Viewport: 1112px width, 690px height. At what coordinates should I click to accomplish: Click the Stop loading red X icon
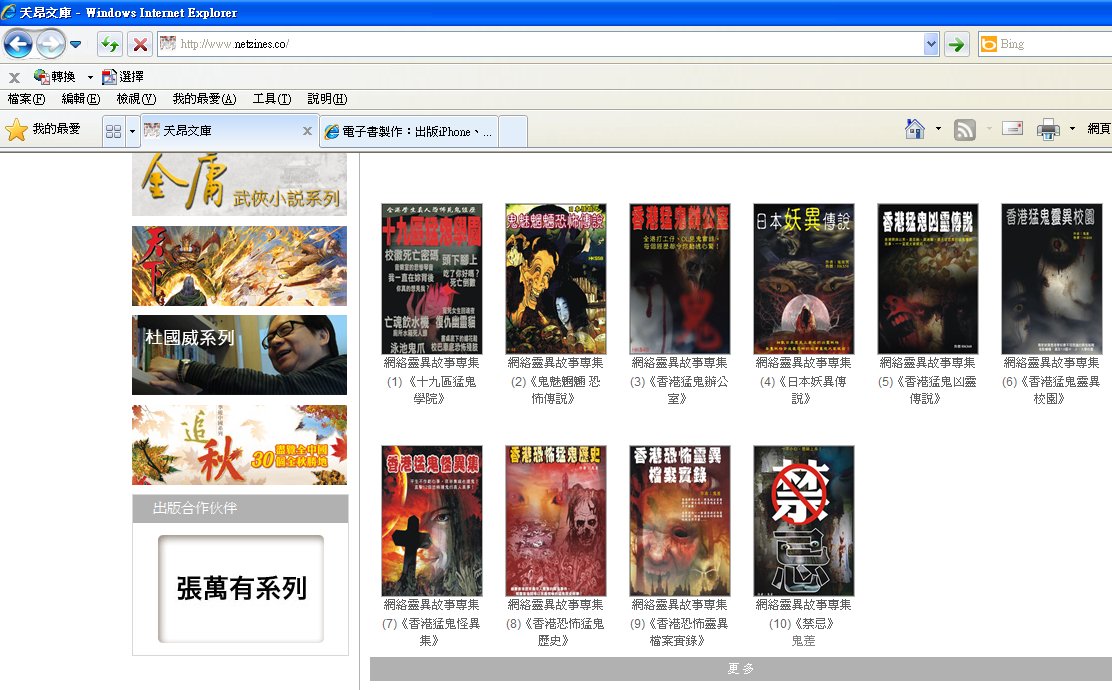140,44
